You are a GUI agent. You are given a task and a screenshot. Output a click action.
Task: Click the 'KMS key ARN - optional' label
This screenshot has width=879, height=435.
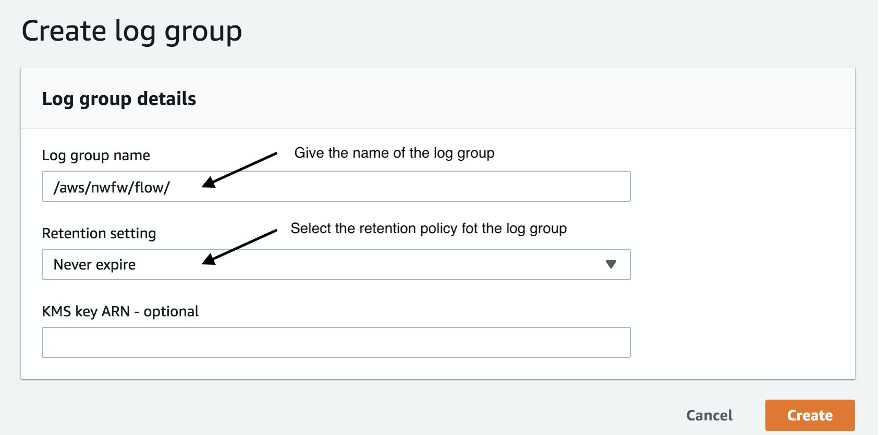pos(121,311)
